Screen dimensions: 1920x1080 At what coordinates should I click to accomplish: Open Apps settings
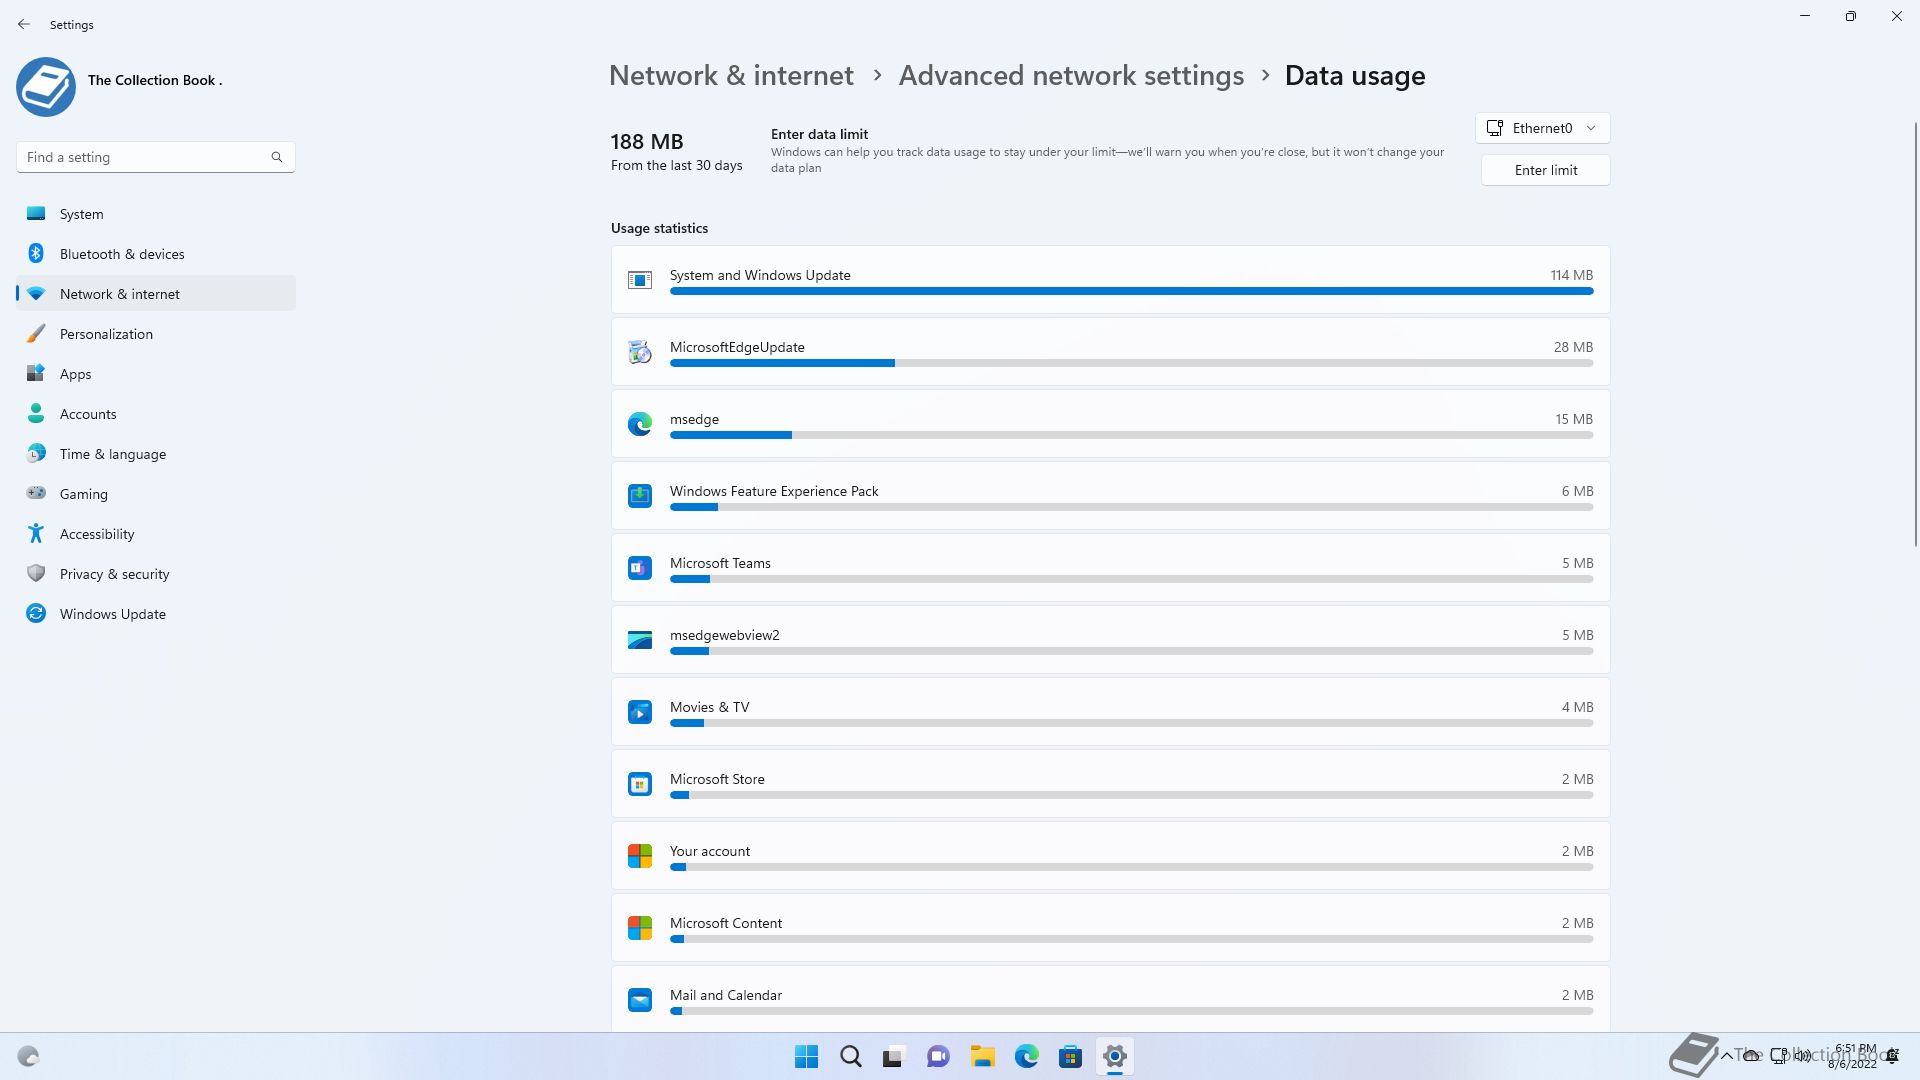click(x=155, y=374)
